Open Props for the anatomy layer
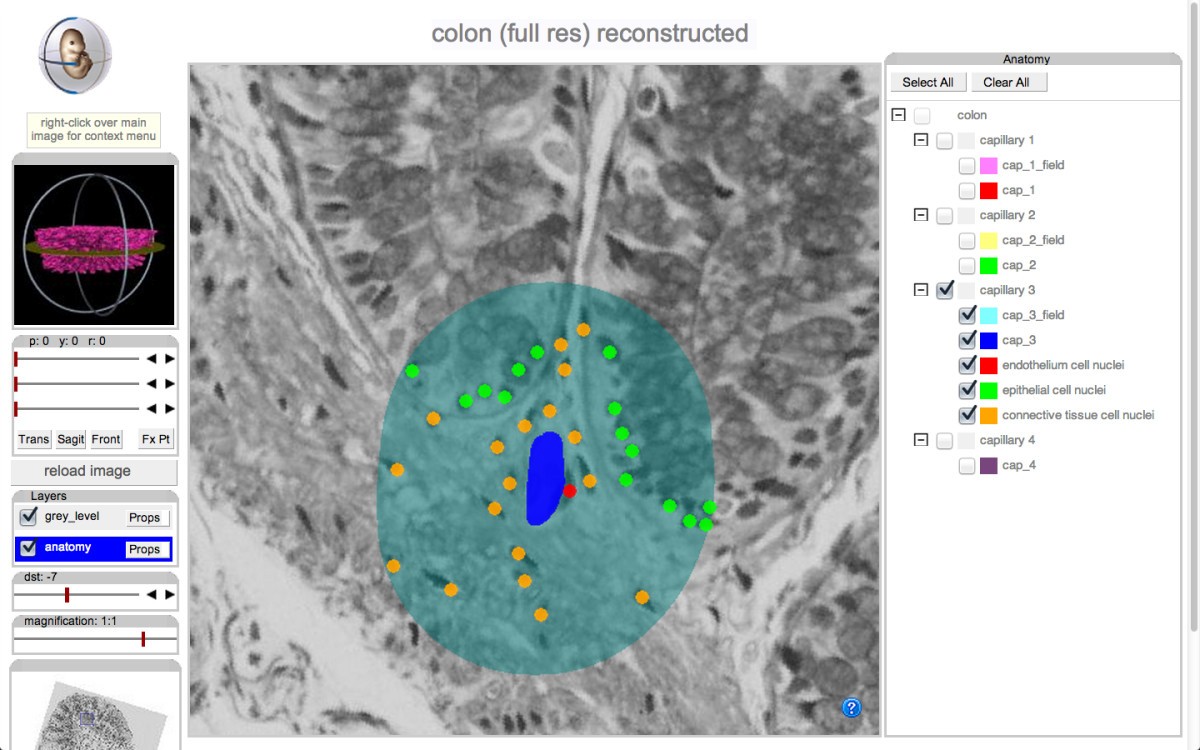1200x750 pixels. 146,548
